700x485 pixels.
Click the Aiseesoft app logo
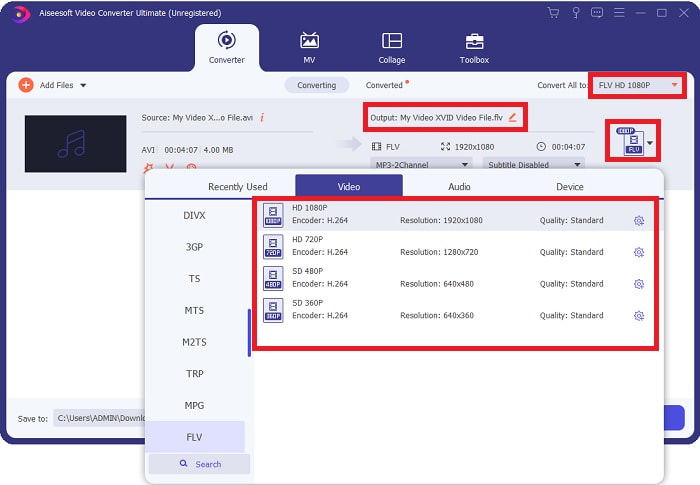coord(20,14)
